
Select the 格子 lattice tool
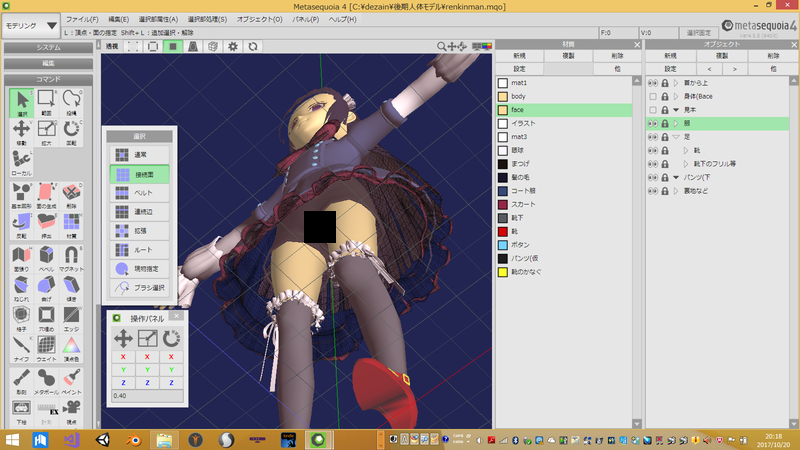point(21,318)
